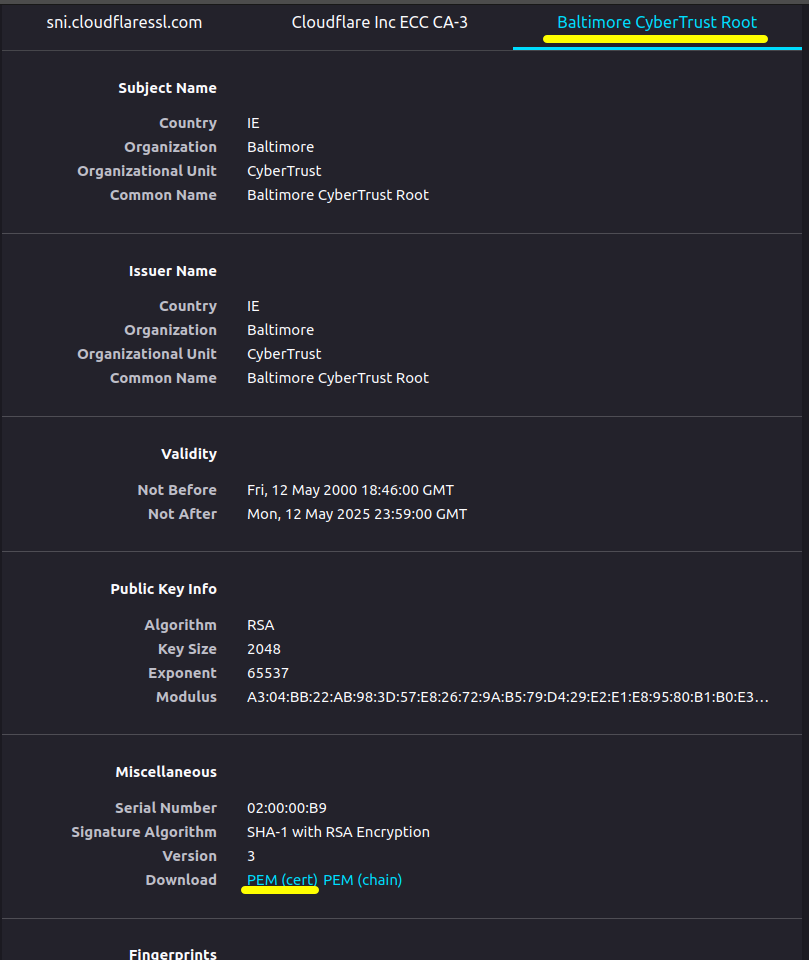Click the Validity section heading
The width and height of the screenshot is (809, 960).
[188, 454]
